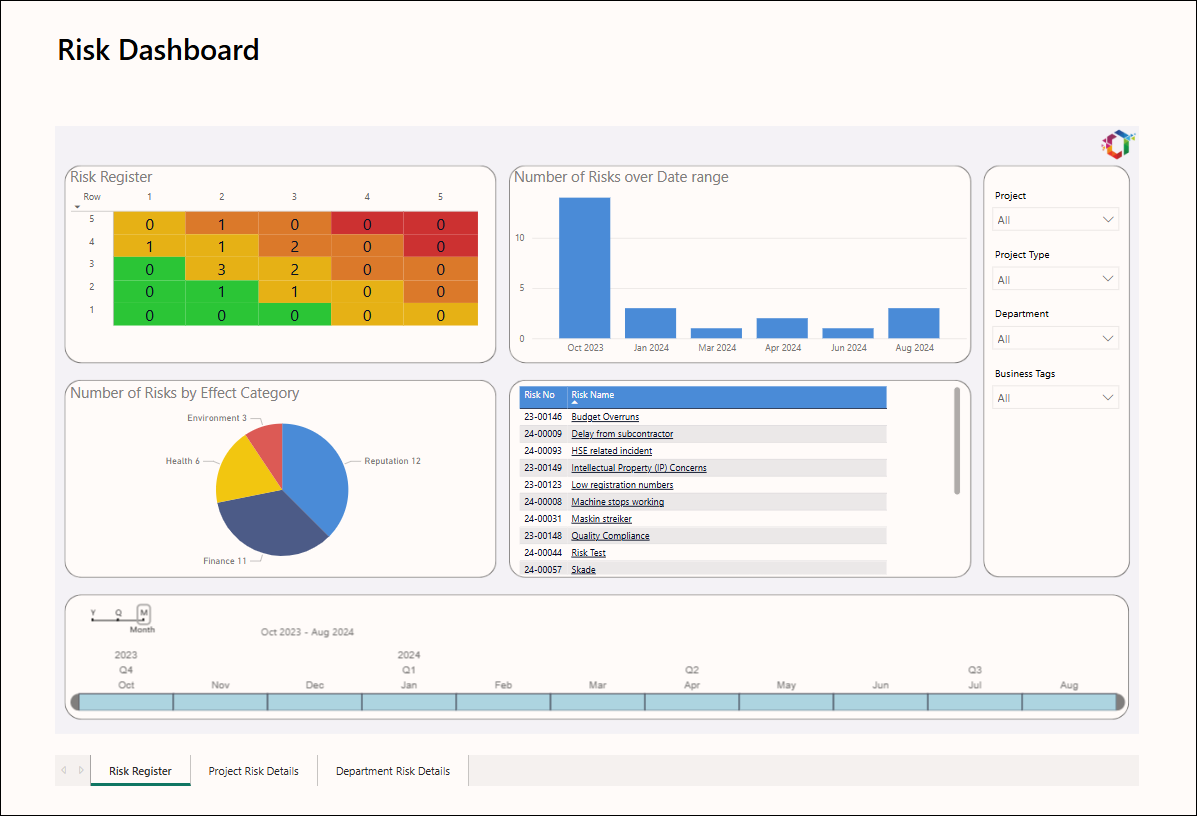This screenshot has width=1197, height=816.
Task: Open the Department Risk Details tab
Action: [x=393, y=771]
